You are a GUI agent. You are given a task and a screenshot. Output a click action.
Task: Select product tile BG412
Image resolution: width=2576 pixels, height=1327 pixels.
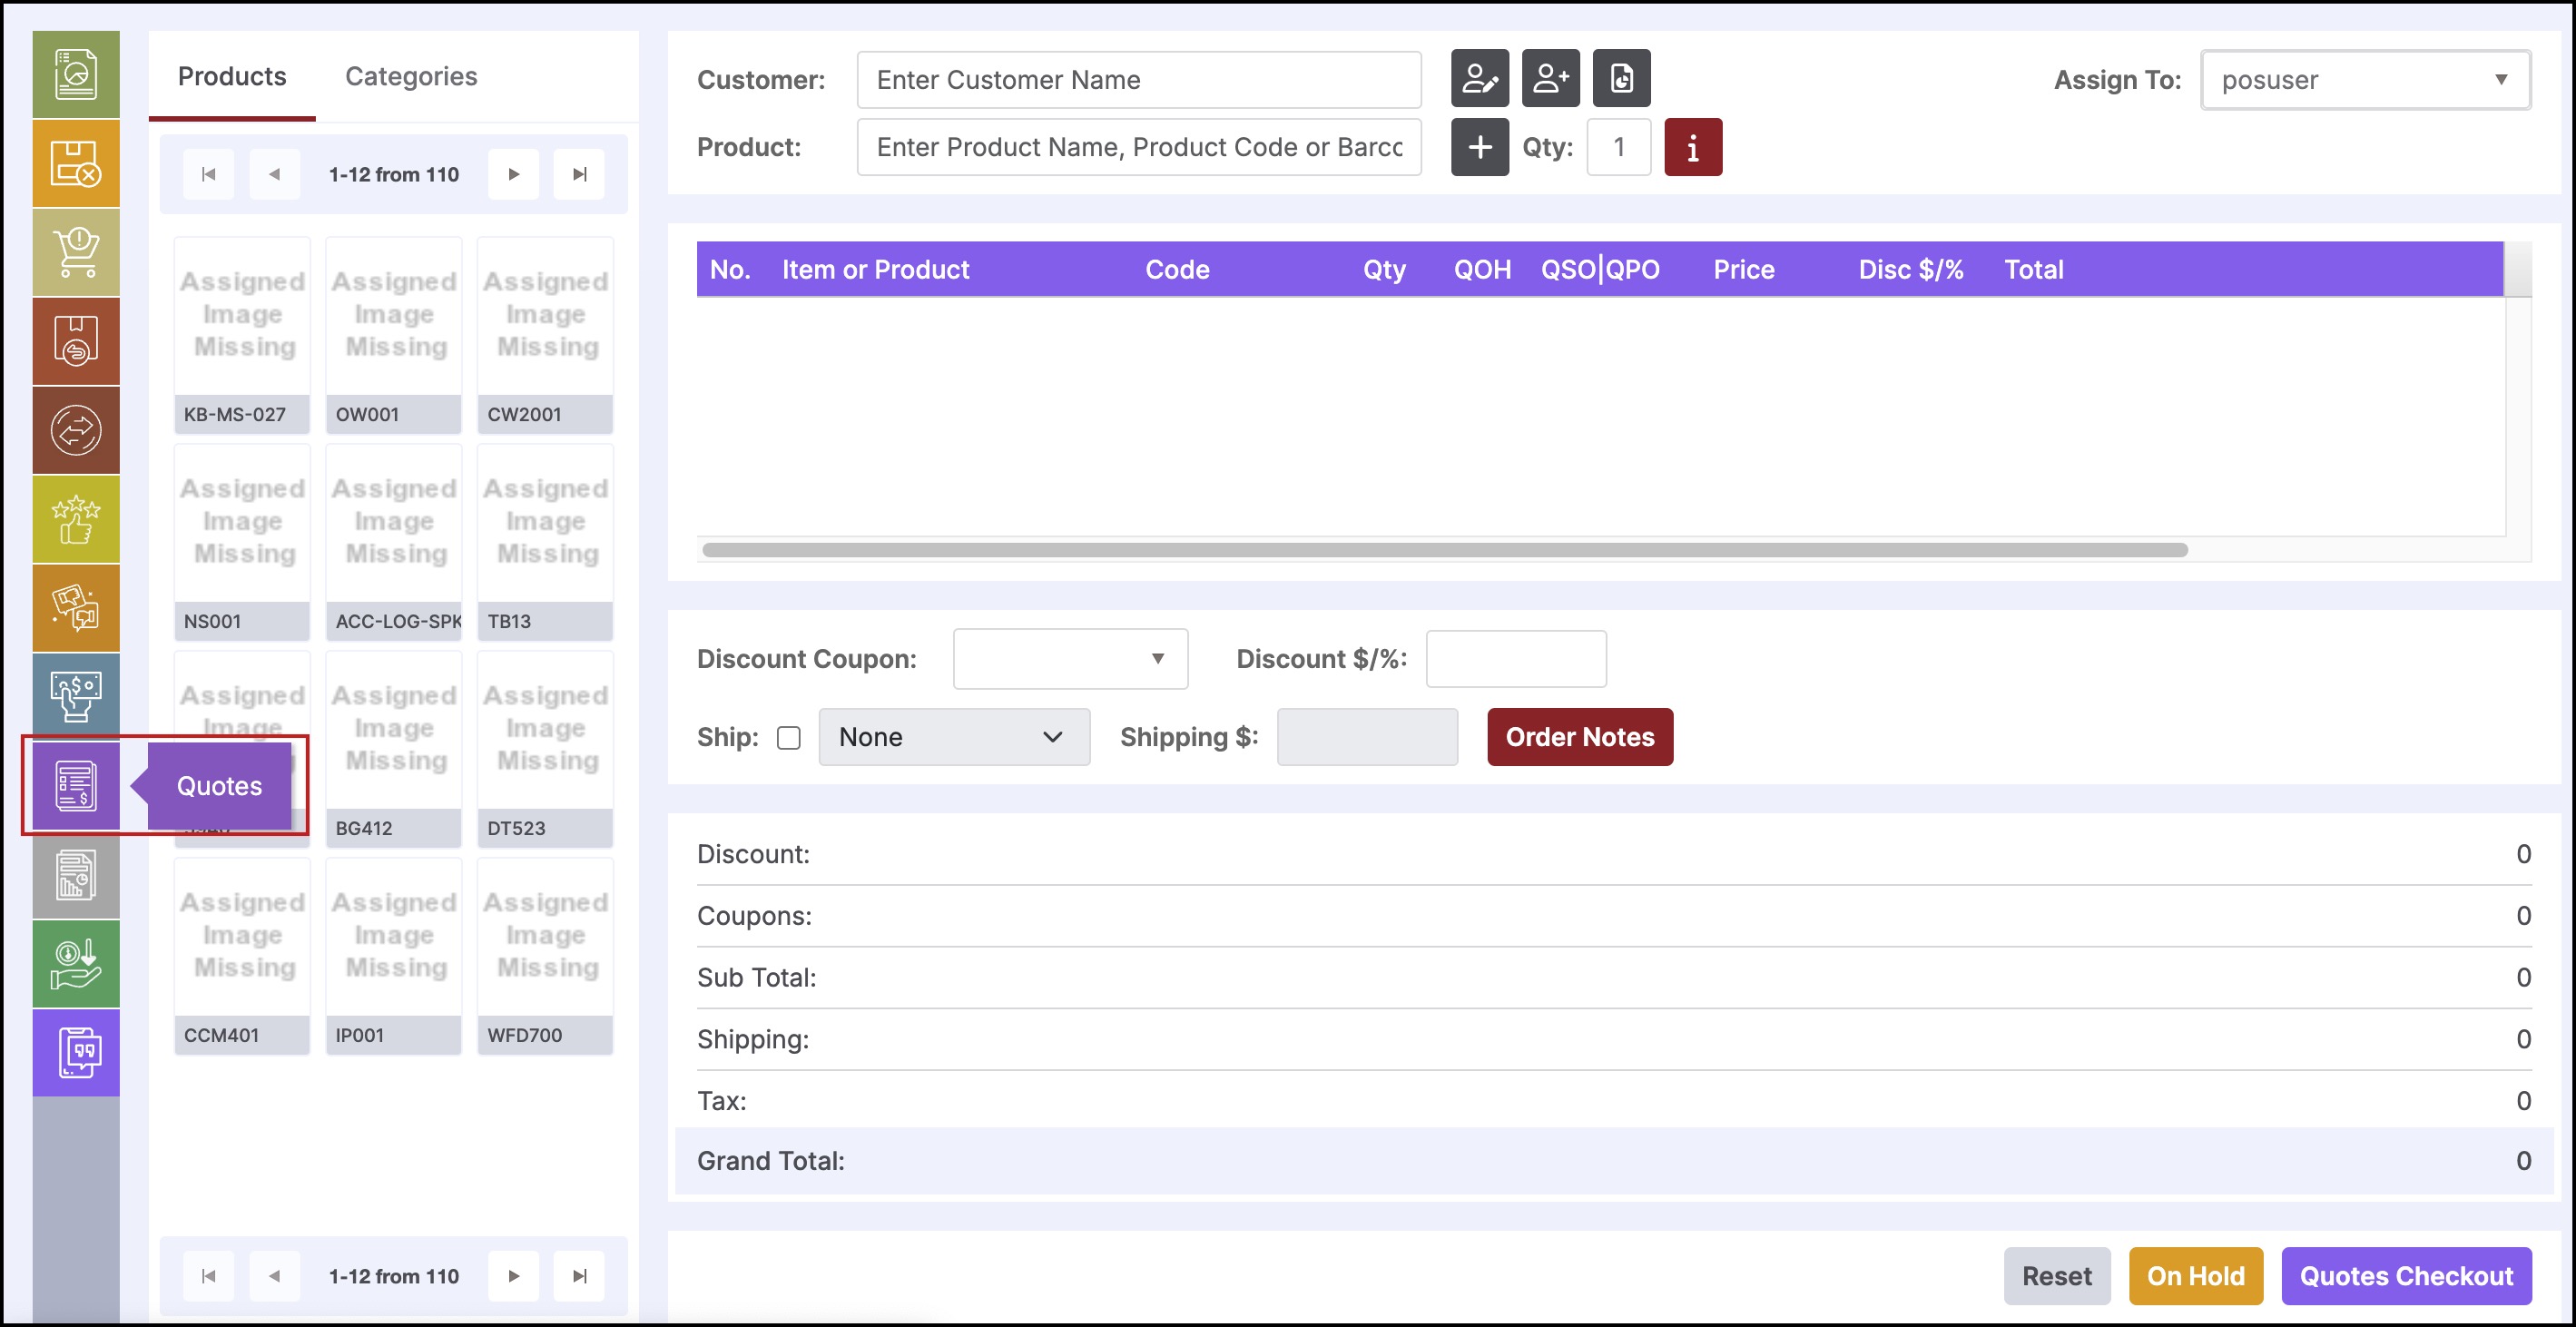point(394,750)
